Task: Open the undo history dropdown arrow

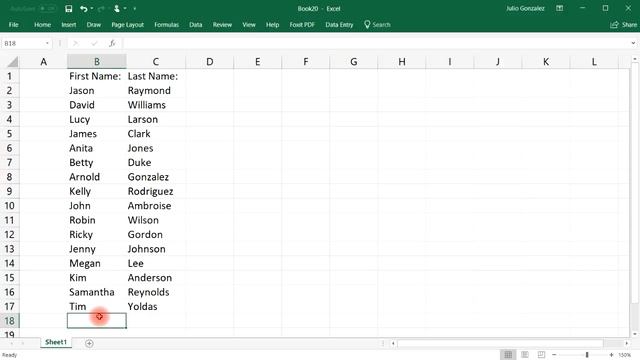Action: [92, 9]
